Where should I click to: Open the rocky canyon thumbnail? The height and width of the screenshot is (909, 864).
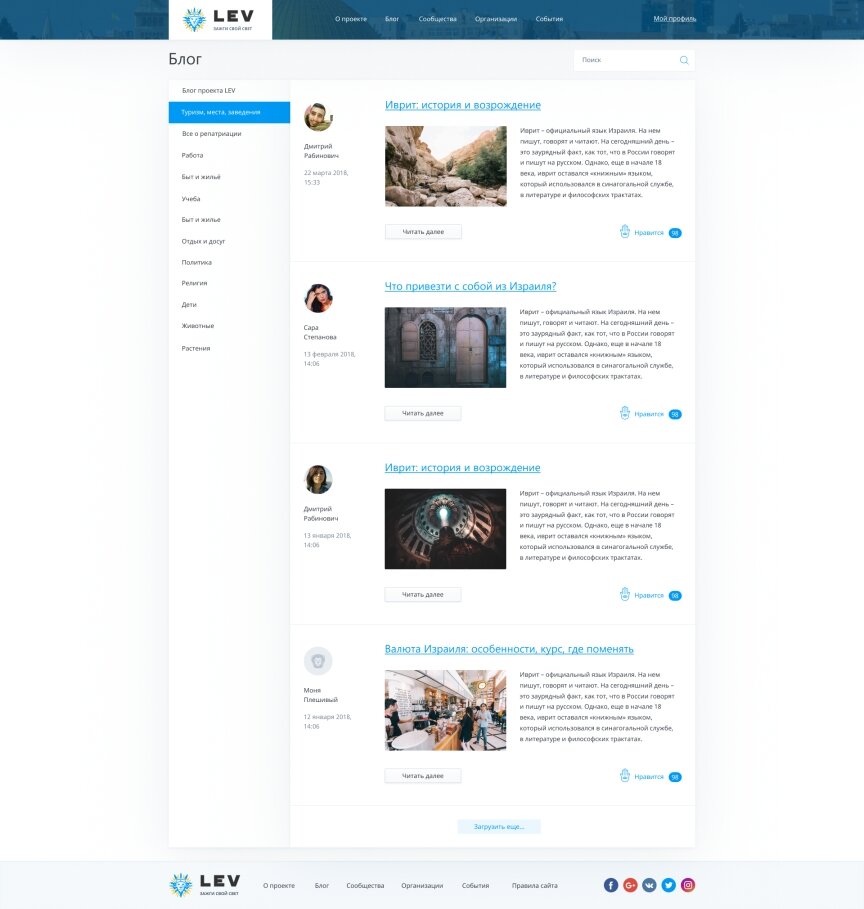[446, 166]
